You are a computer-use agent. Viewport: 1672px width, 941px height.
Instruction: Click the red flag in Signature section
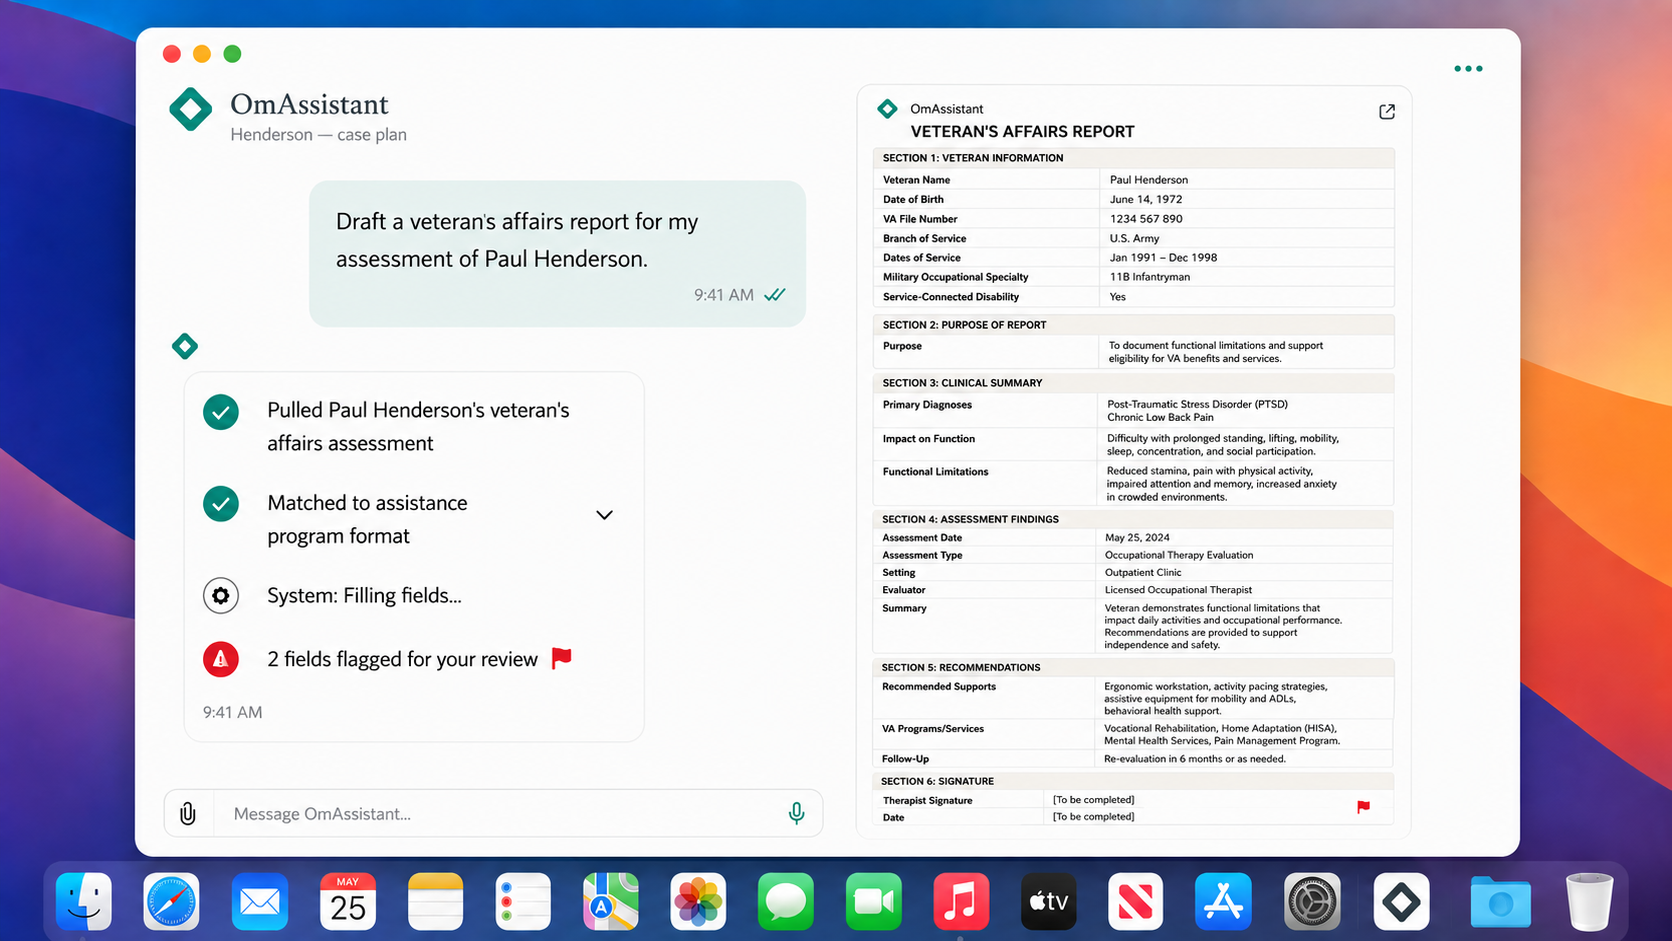click(x=1363, y=807)
